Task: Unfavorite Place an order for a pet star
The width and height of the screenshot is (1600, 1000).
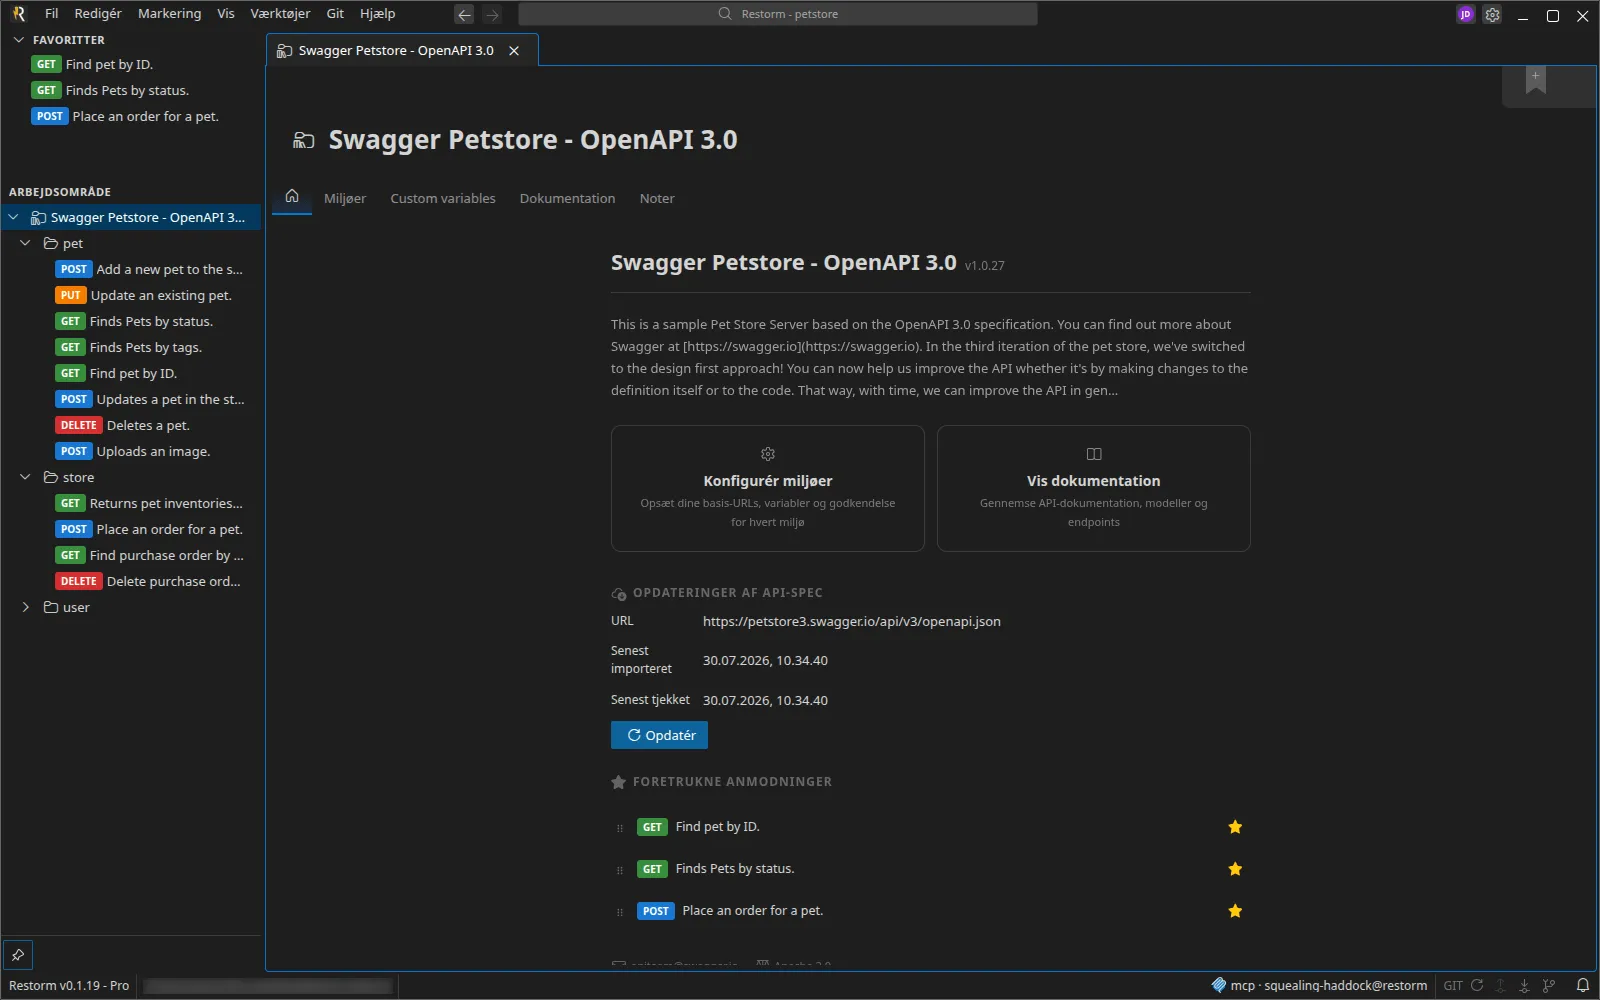Action: 1235,911
